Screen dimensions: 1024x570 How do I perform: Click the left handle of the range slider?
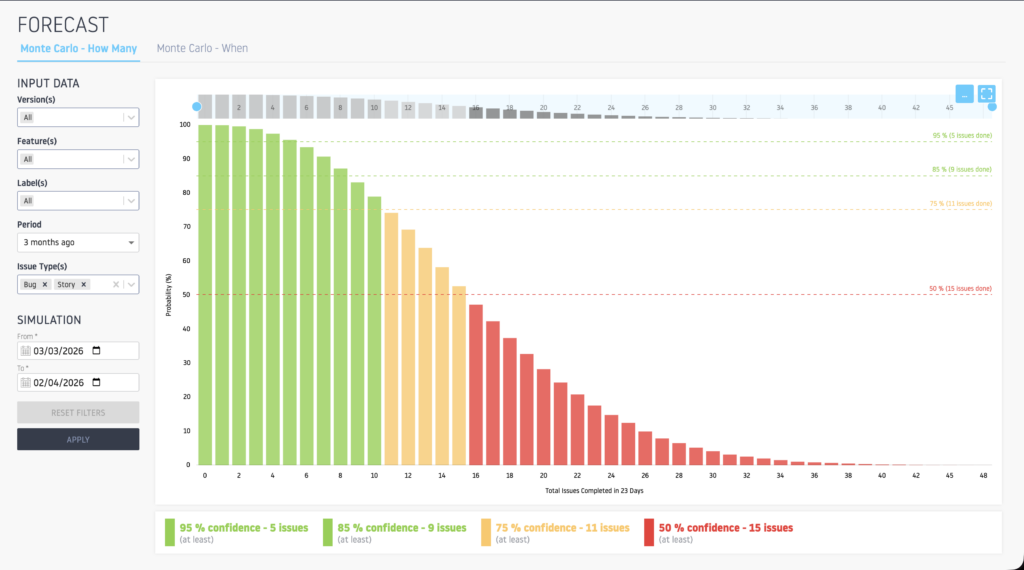pyautogui.click(x=197, y=106)
